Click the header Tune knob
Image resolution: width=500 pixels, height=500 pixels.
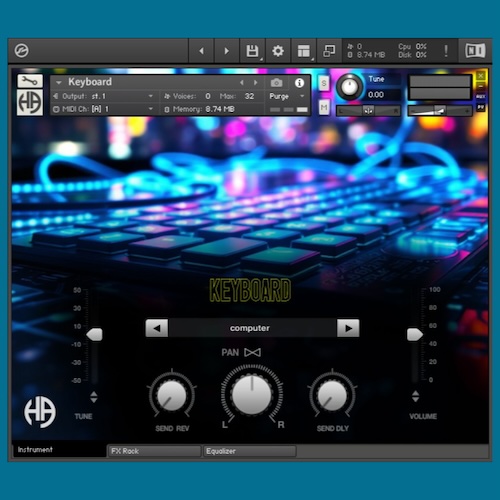click(350, 87)
